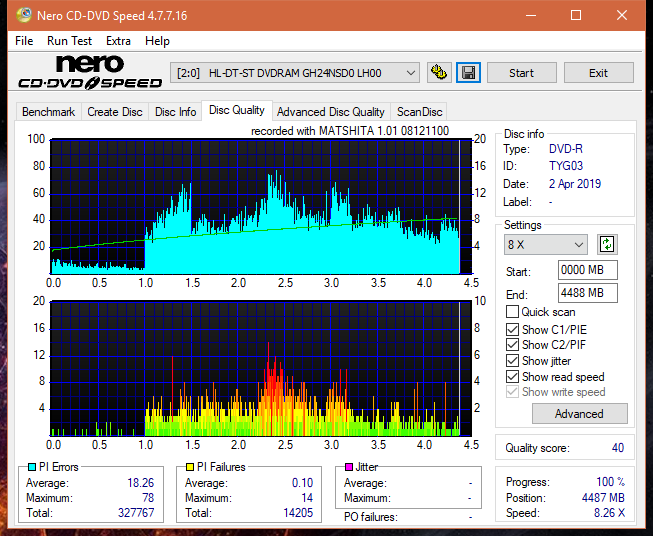This screenshot has width=653, height=536.
Task: Click the PI Errors upper graph
Action: tap(261, 207)
